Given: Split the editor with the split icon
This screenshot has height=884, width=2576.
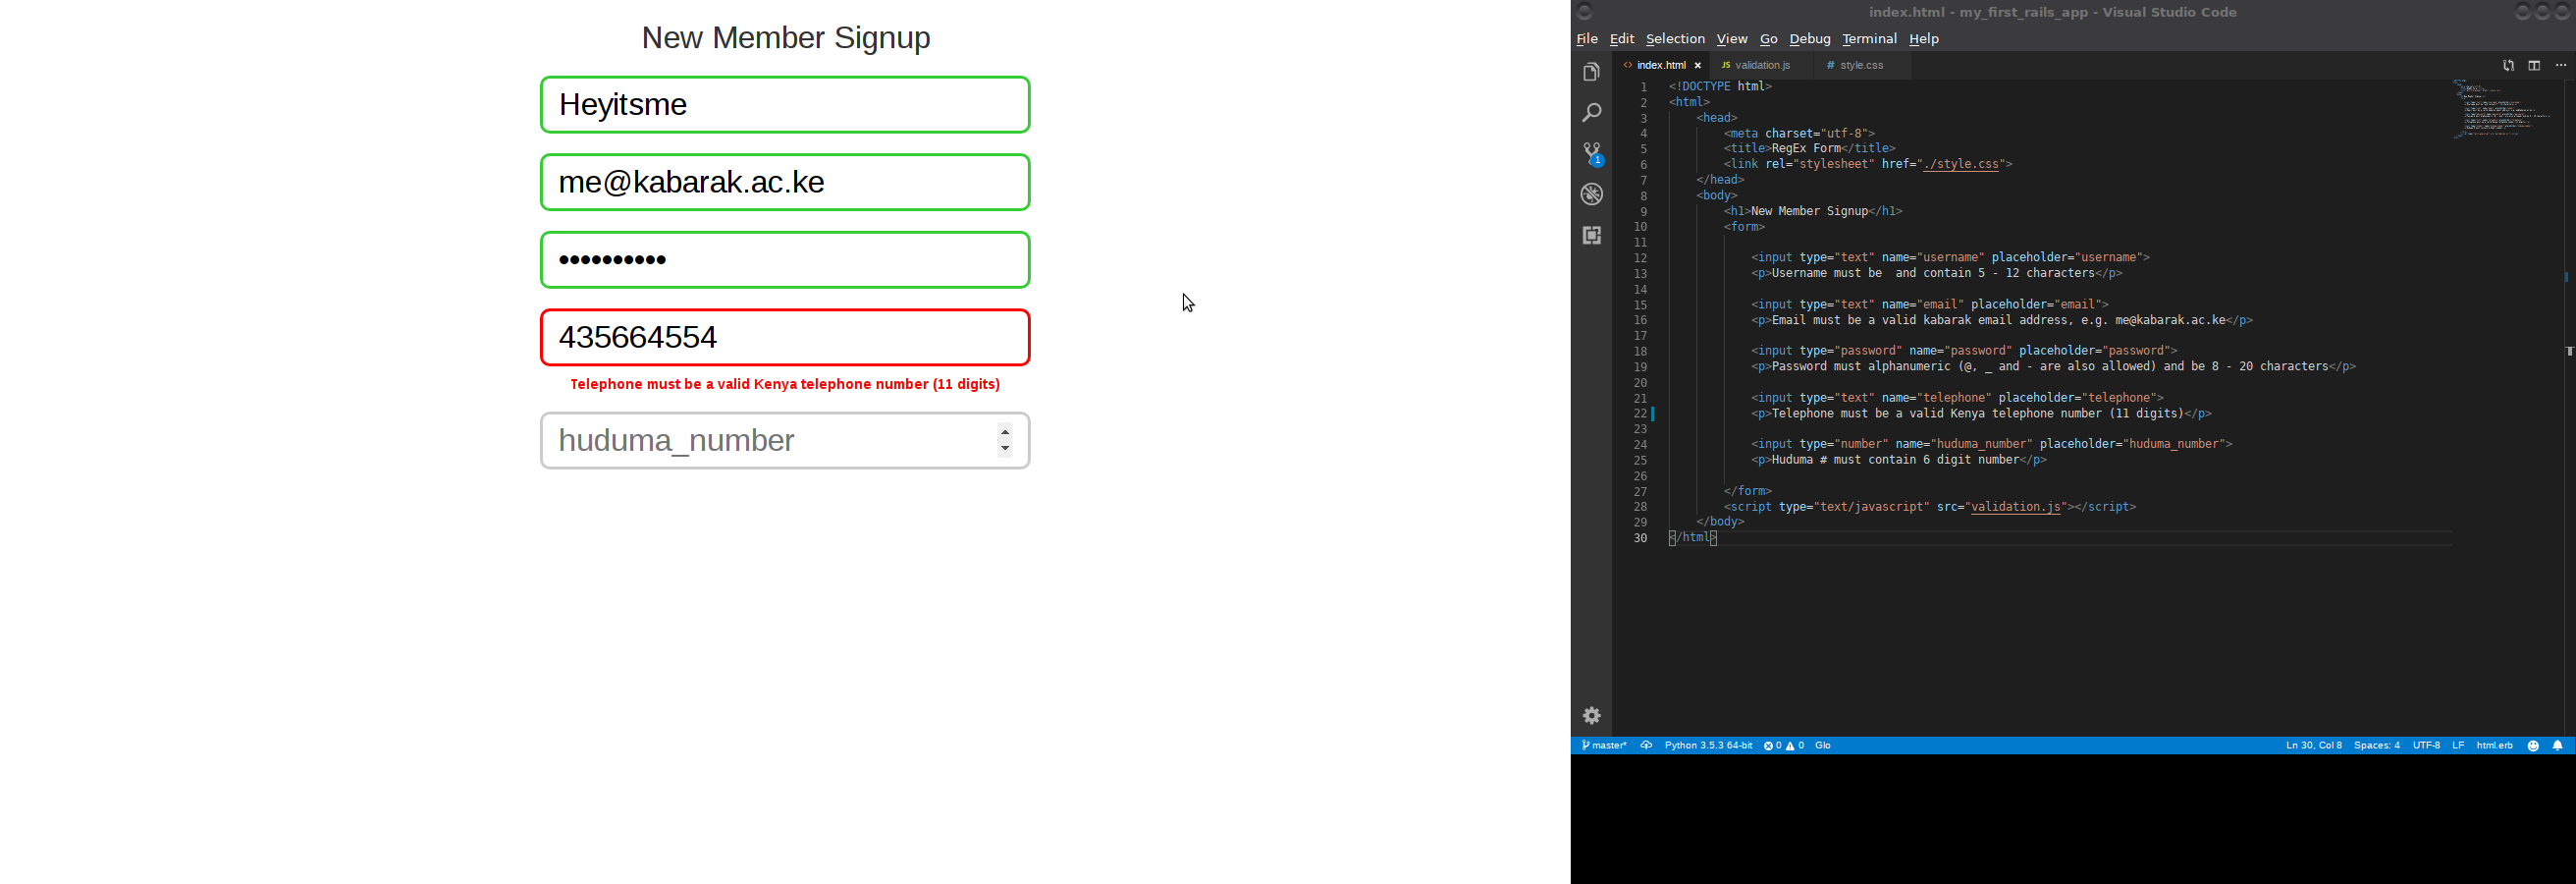Looking at the screenshot, I should click(2534, 66).
